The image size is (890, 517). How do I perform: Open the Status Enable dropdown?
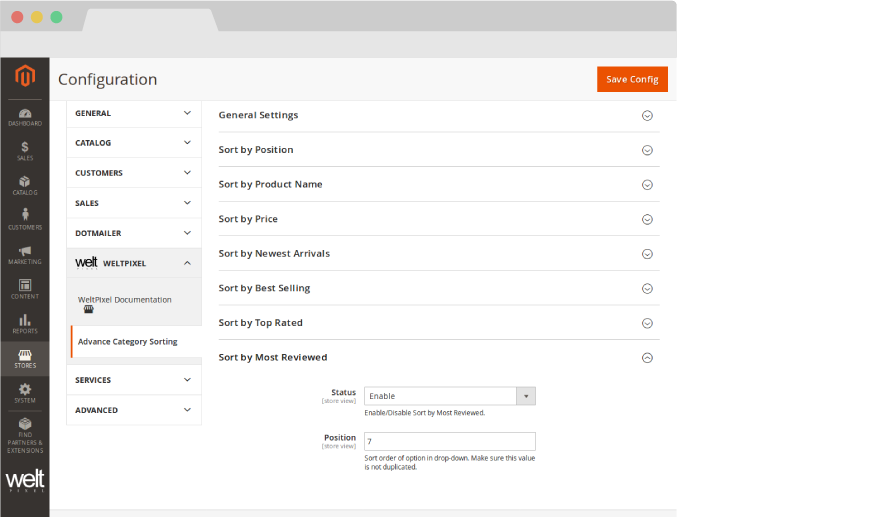pos(449,396)
